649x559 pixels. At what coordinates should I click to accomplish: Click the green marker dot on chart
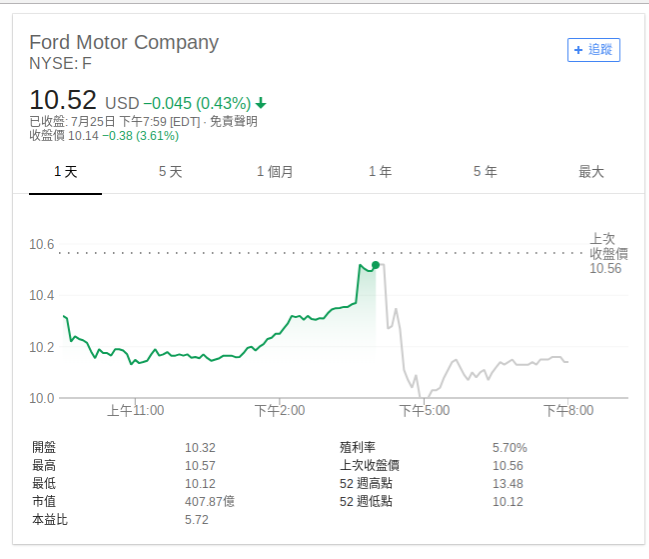(375, 265)
